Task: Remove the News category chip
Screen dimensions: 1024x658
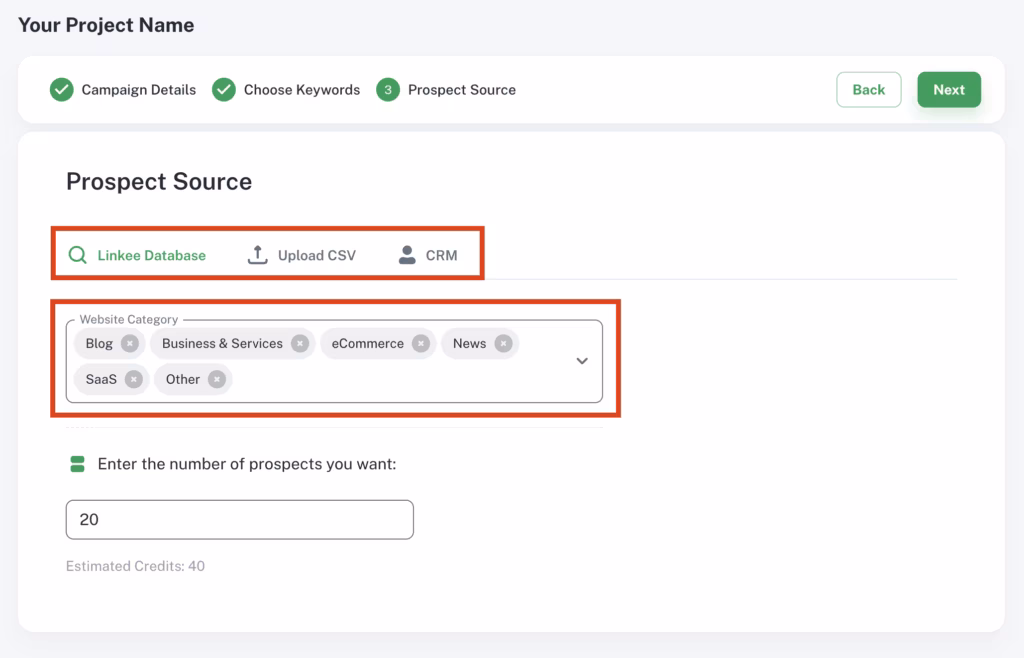Action: (x=504, y=343)
